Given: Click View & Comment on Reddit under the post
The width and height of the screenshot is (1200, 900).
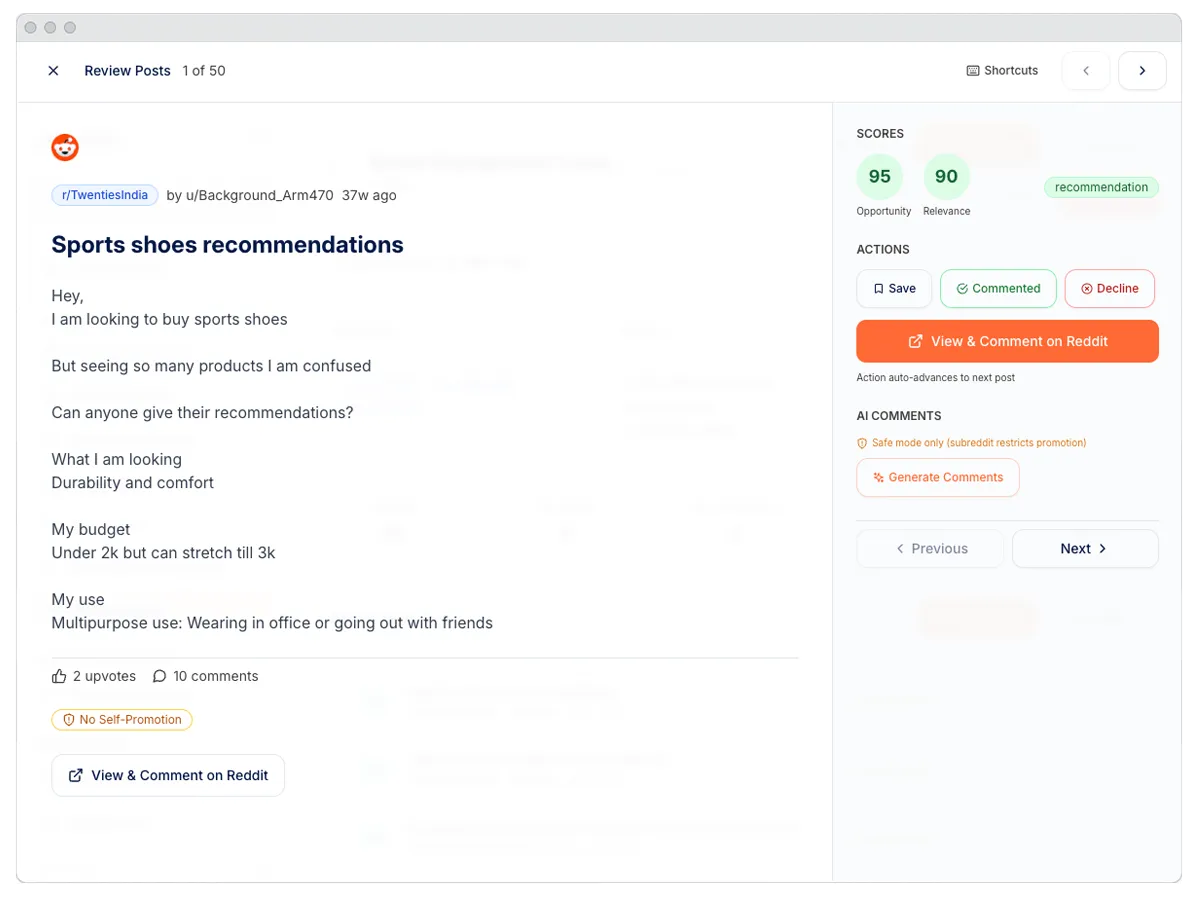Looking at the screenshot, I should pyautogui.click(x=168, y=775).
